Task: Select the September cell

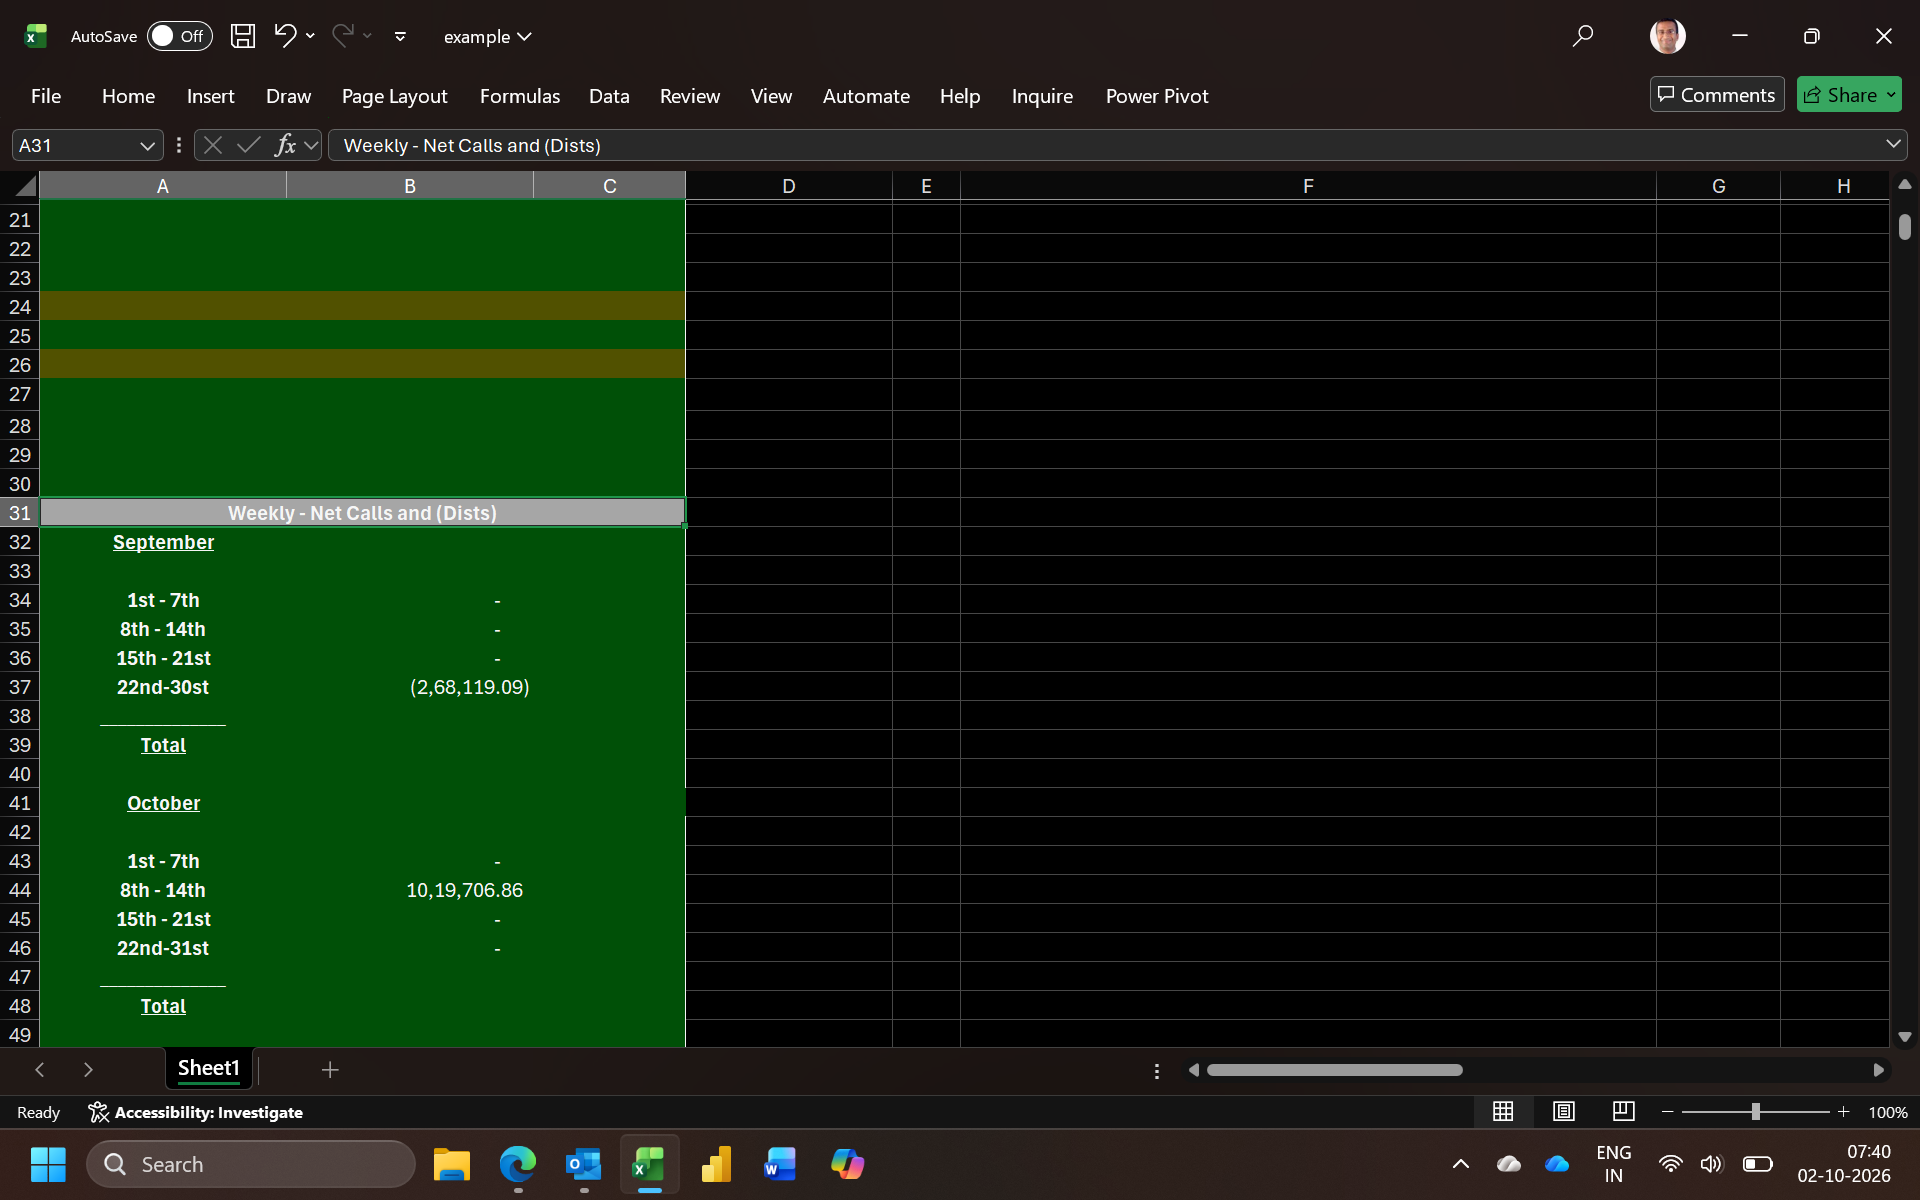Action: (x=163, y=542)
